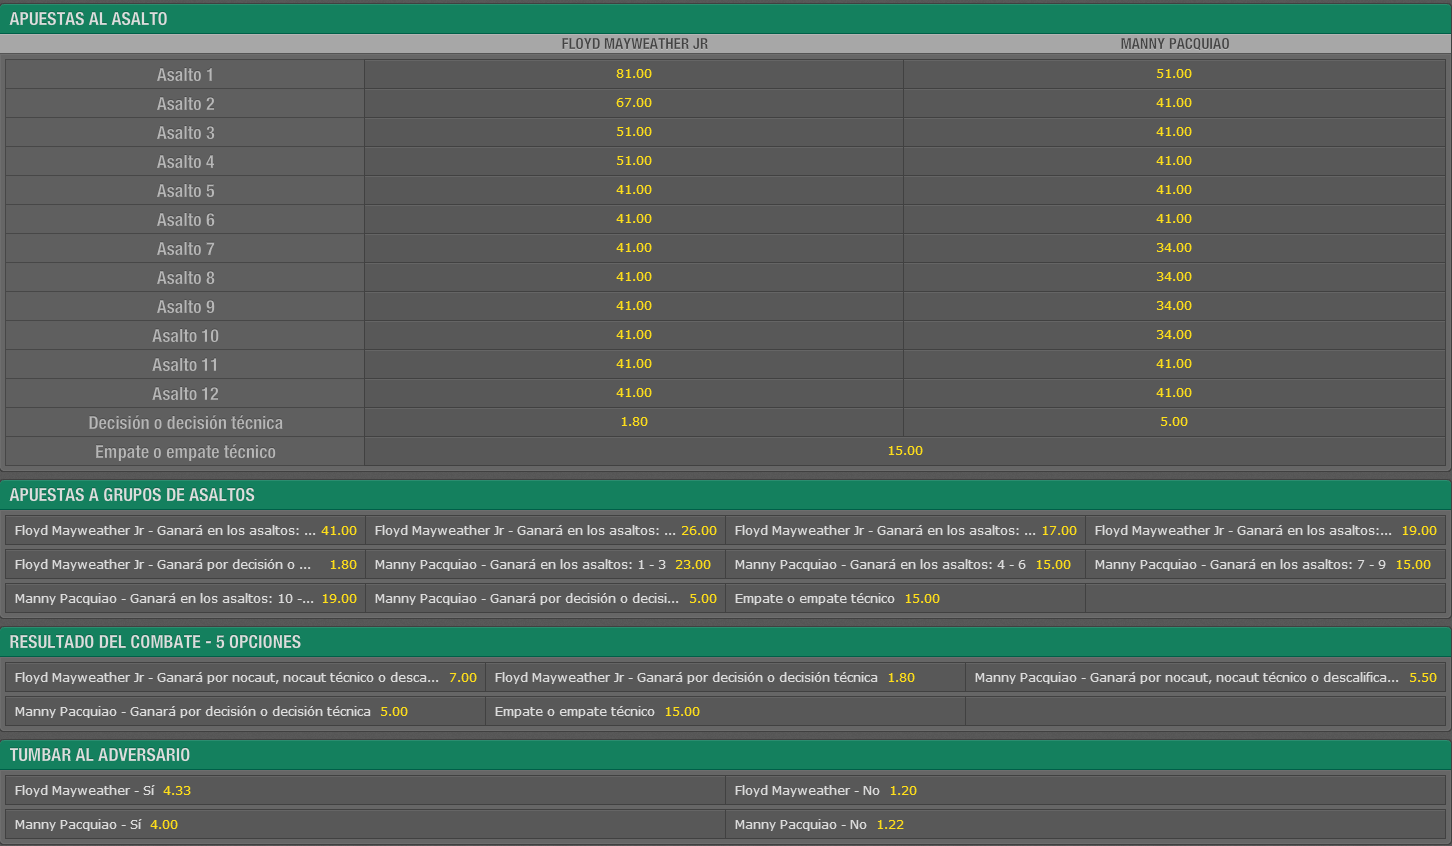The image size is (1452, 846).
Task: Bet Pacquiao decisión técnica 5.00 in Resultado section
Action: 245,712
